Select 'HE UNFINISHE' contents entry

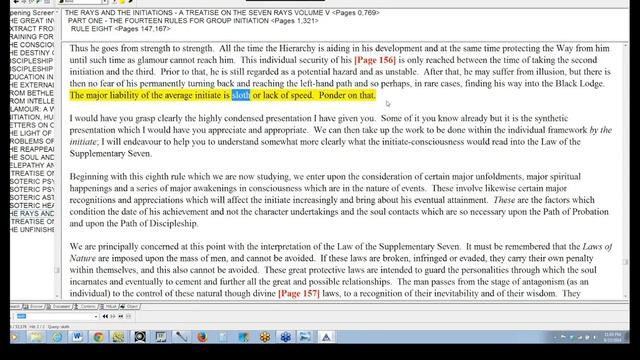click(x=32, y=229)
